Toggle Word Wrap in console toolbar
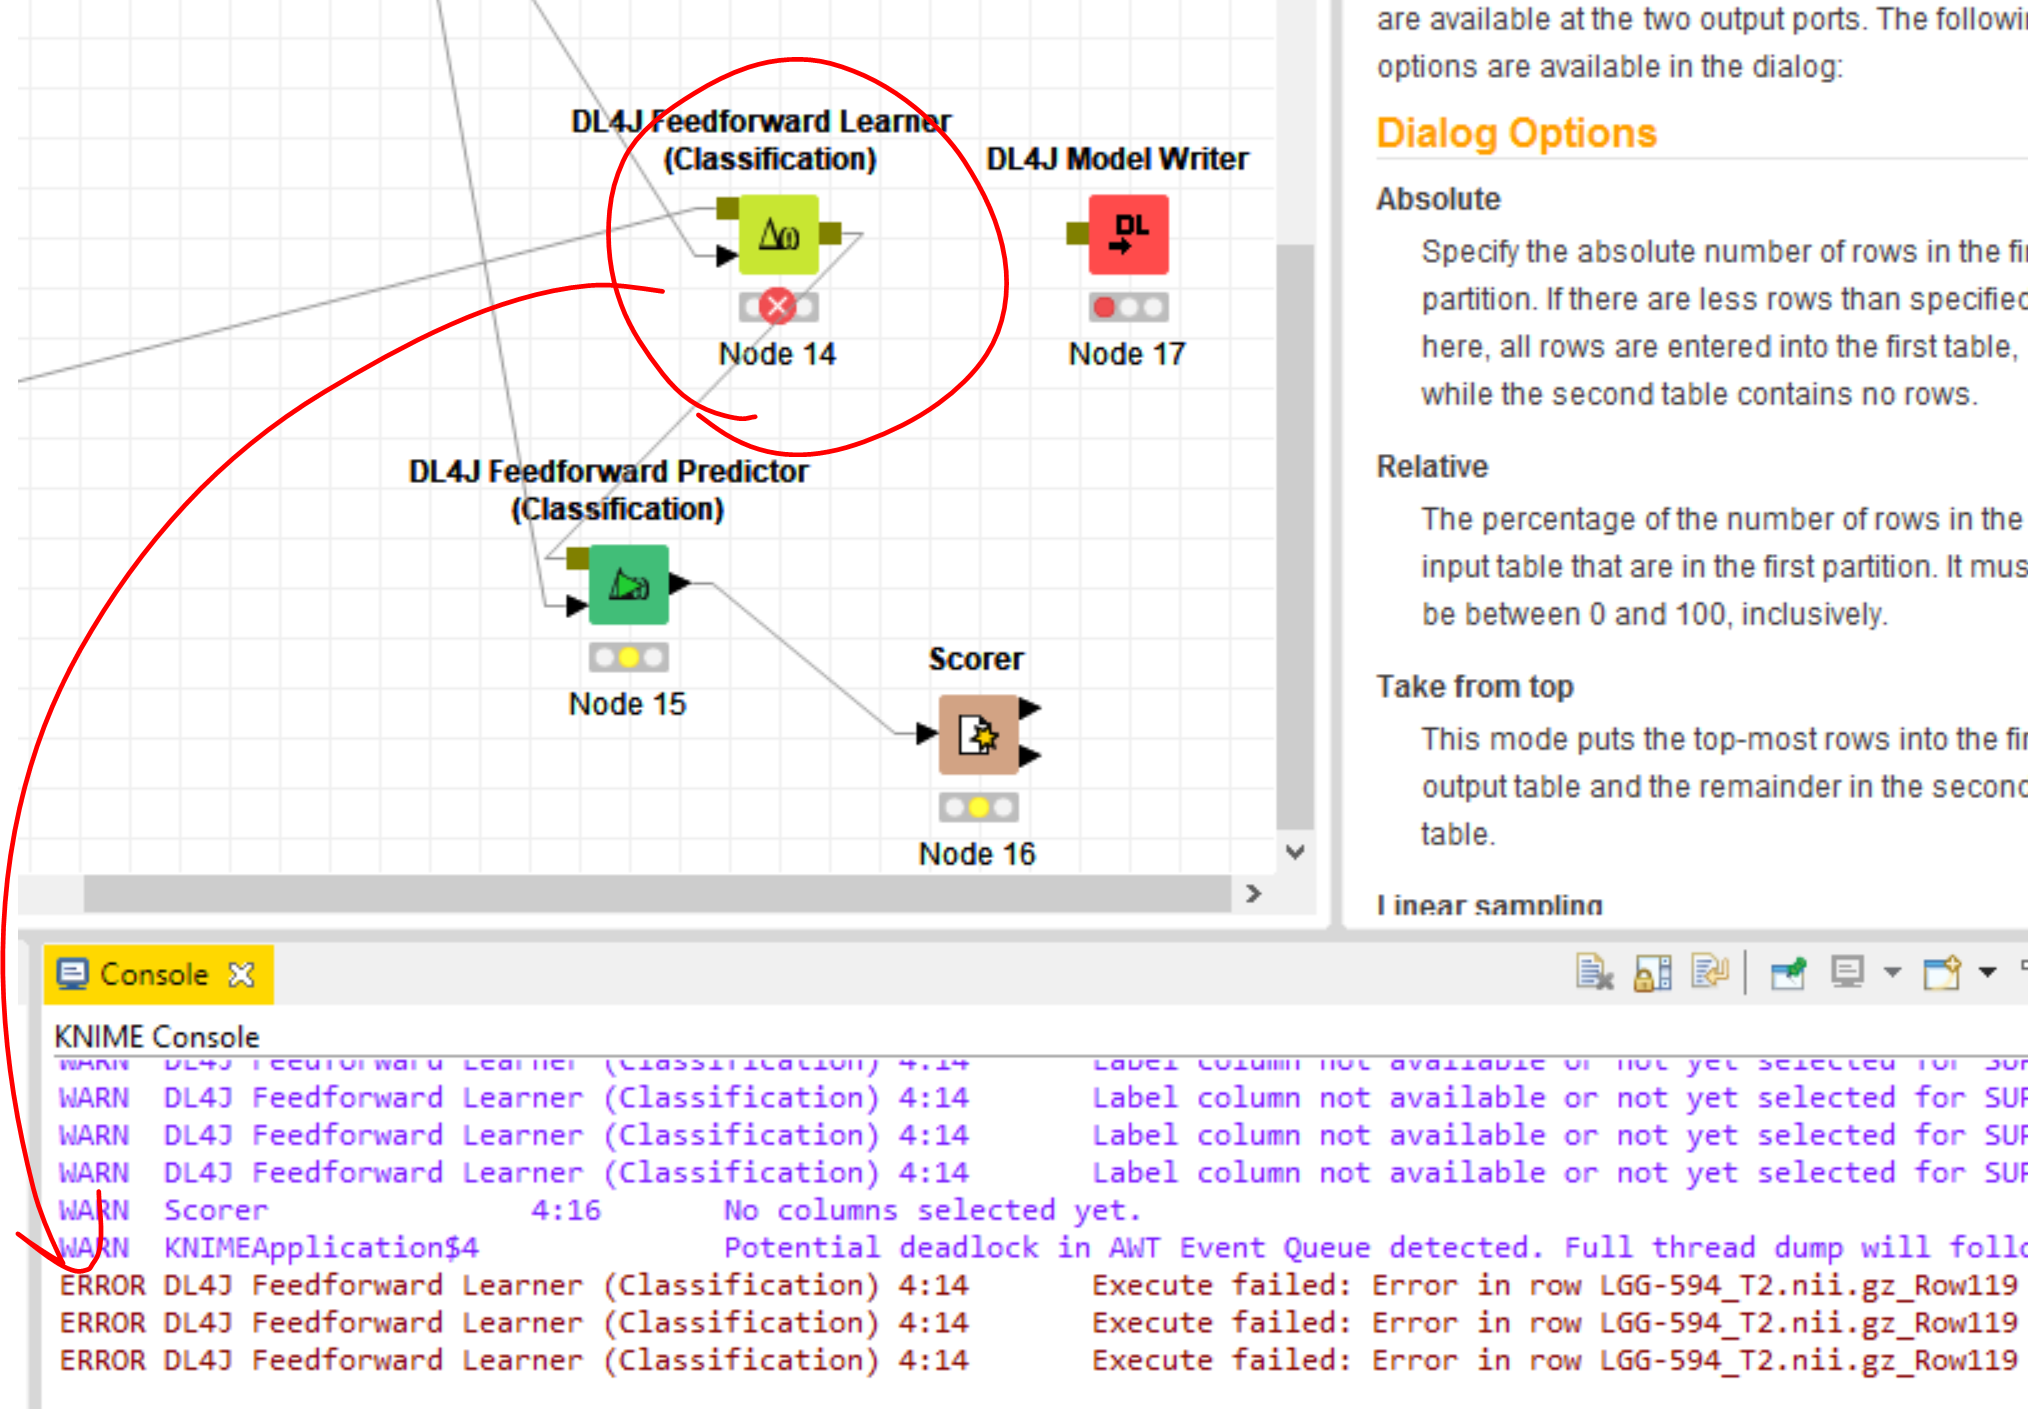The height and width of the screenshot is (1409, 2028). pos(1710,972)
